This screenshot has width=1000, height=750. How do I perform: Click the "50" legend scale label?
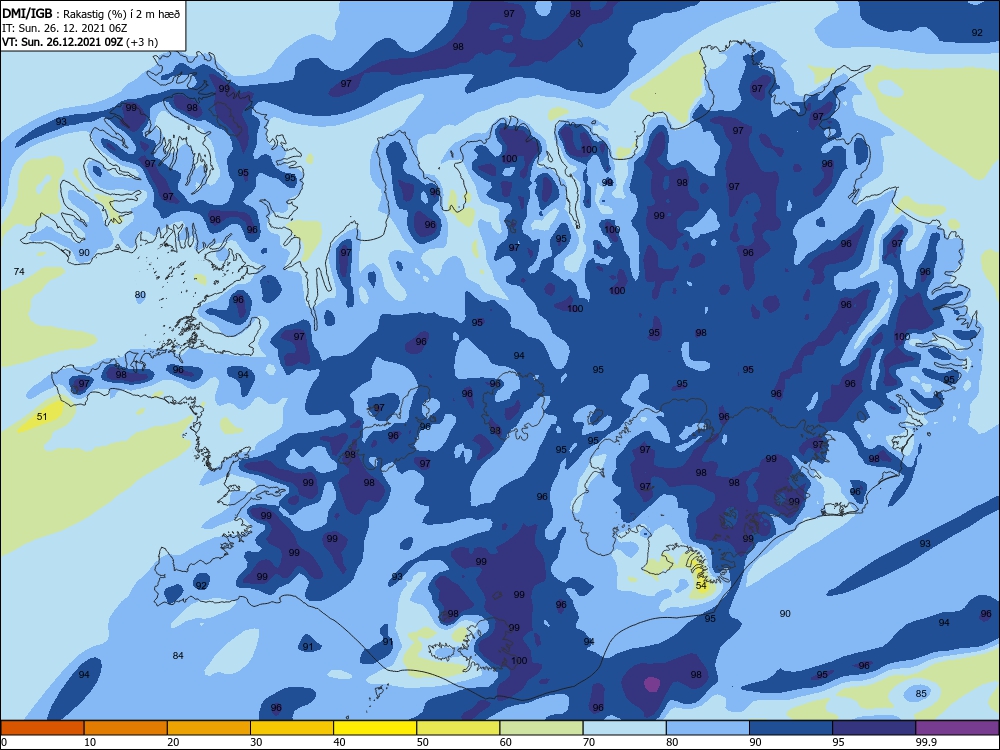(x=423, y=742)
